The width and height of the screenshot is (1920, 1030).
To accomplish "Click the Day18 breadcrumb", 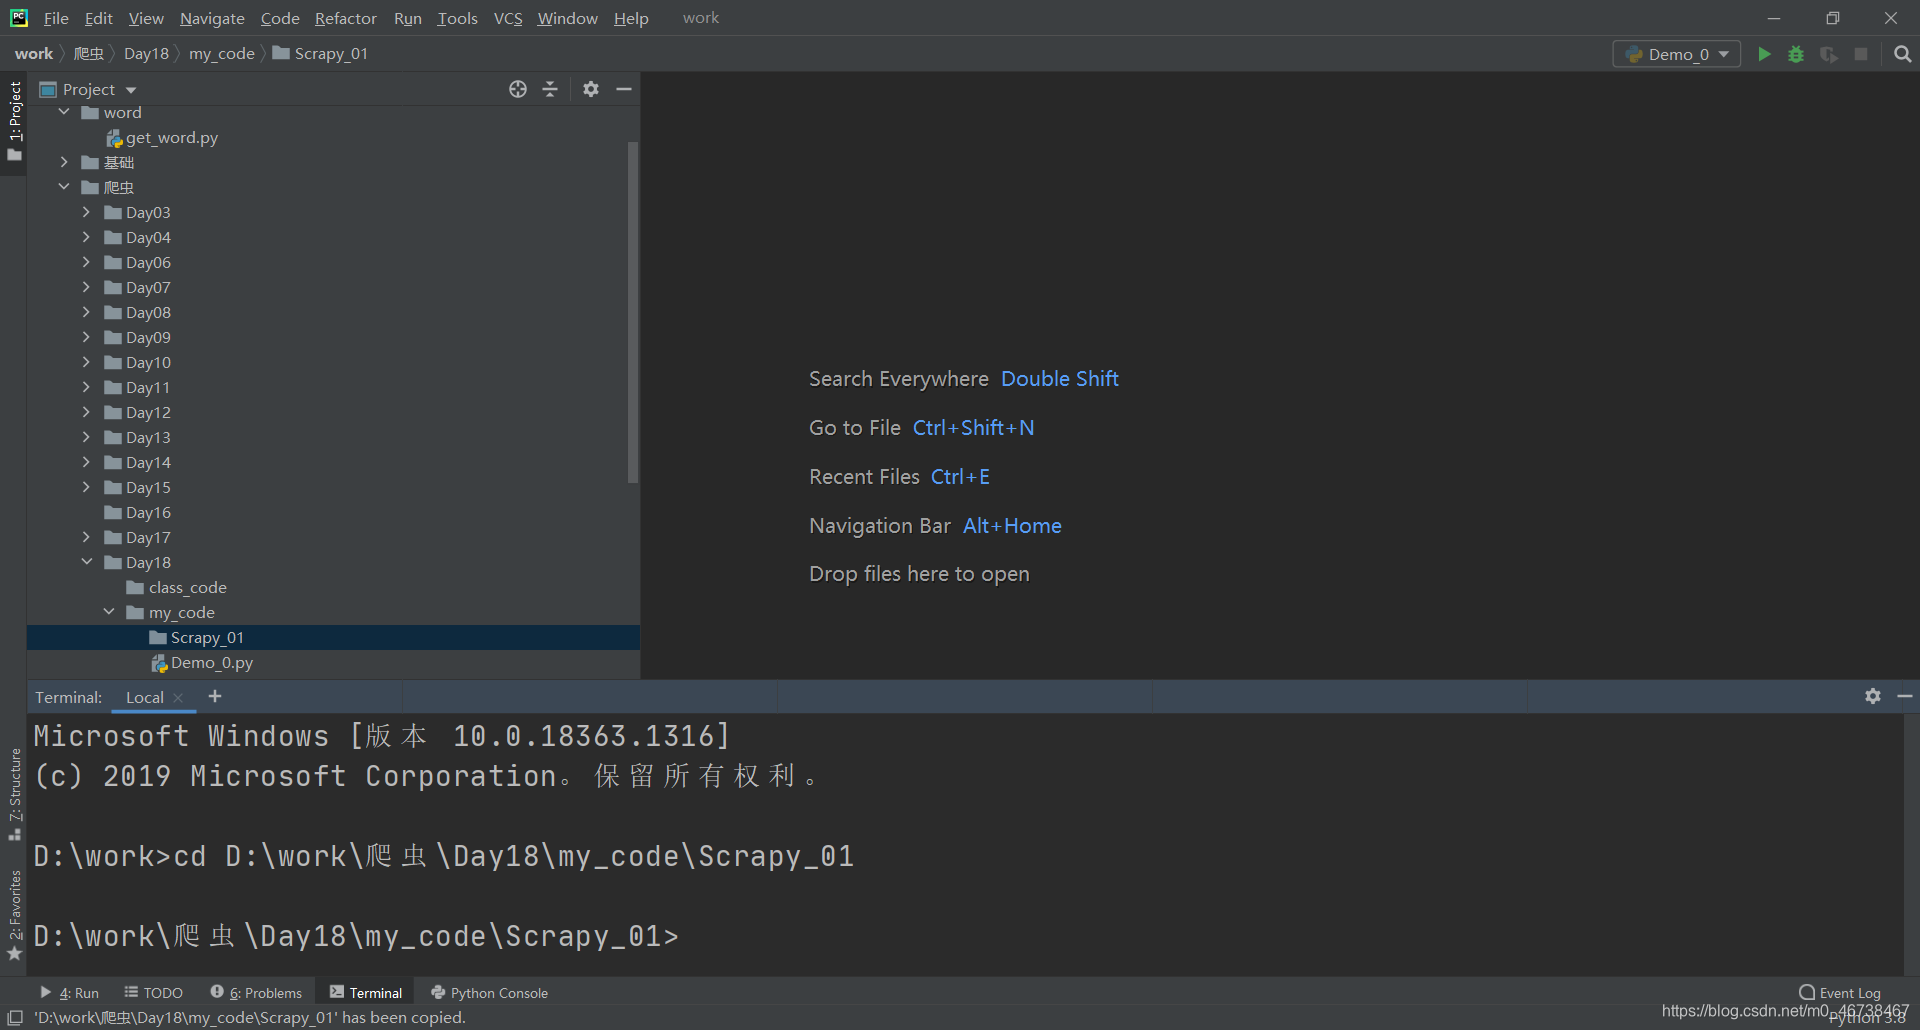I will pyautogui.click(x=146, y=54).
